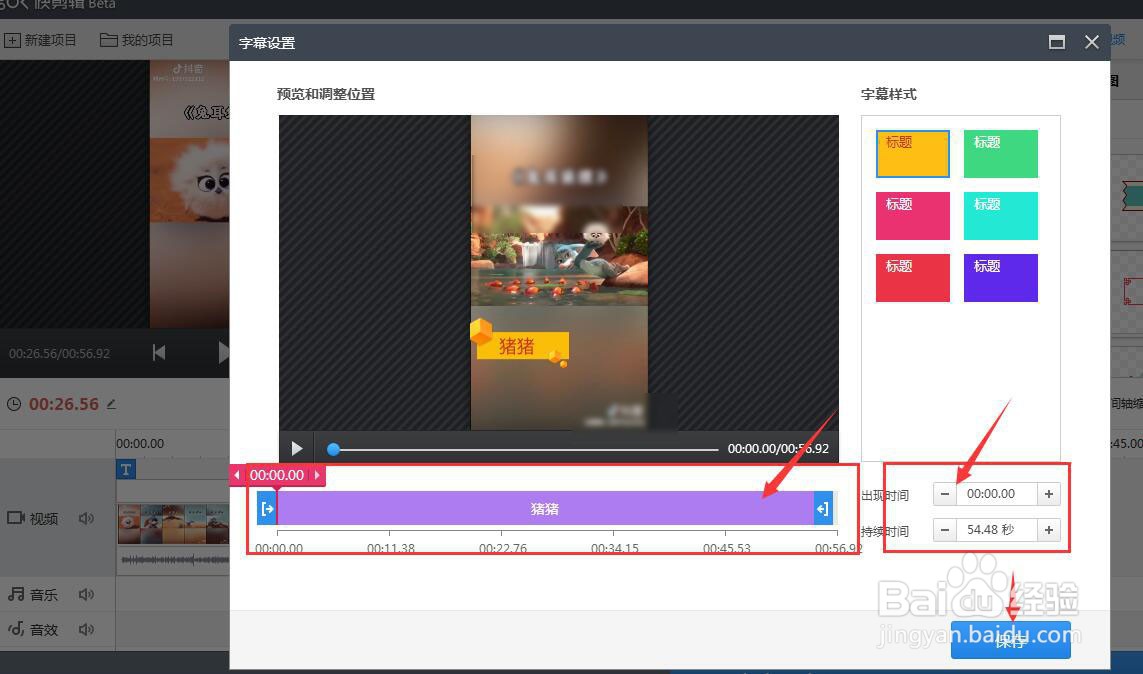Mute the 音乐 track

[86, 595]
